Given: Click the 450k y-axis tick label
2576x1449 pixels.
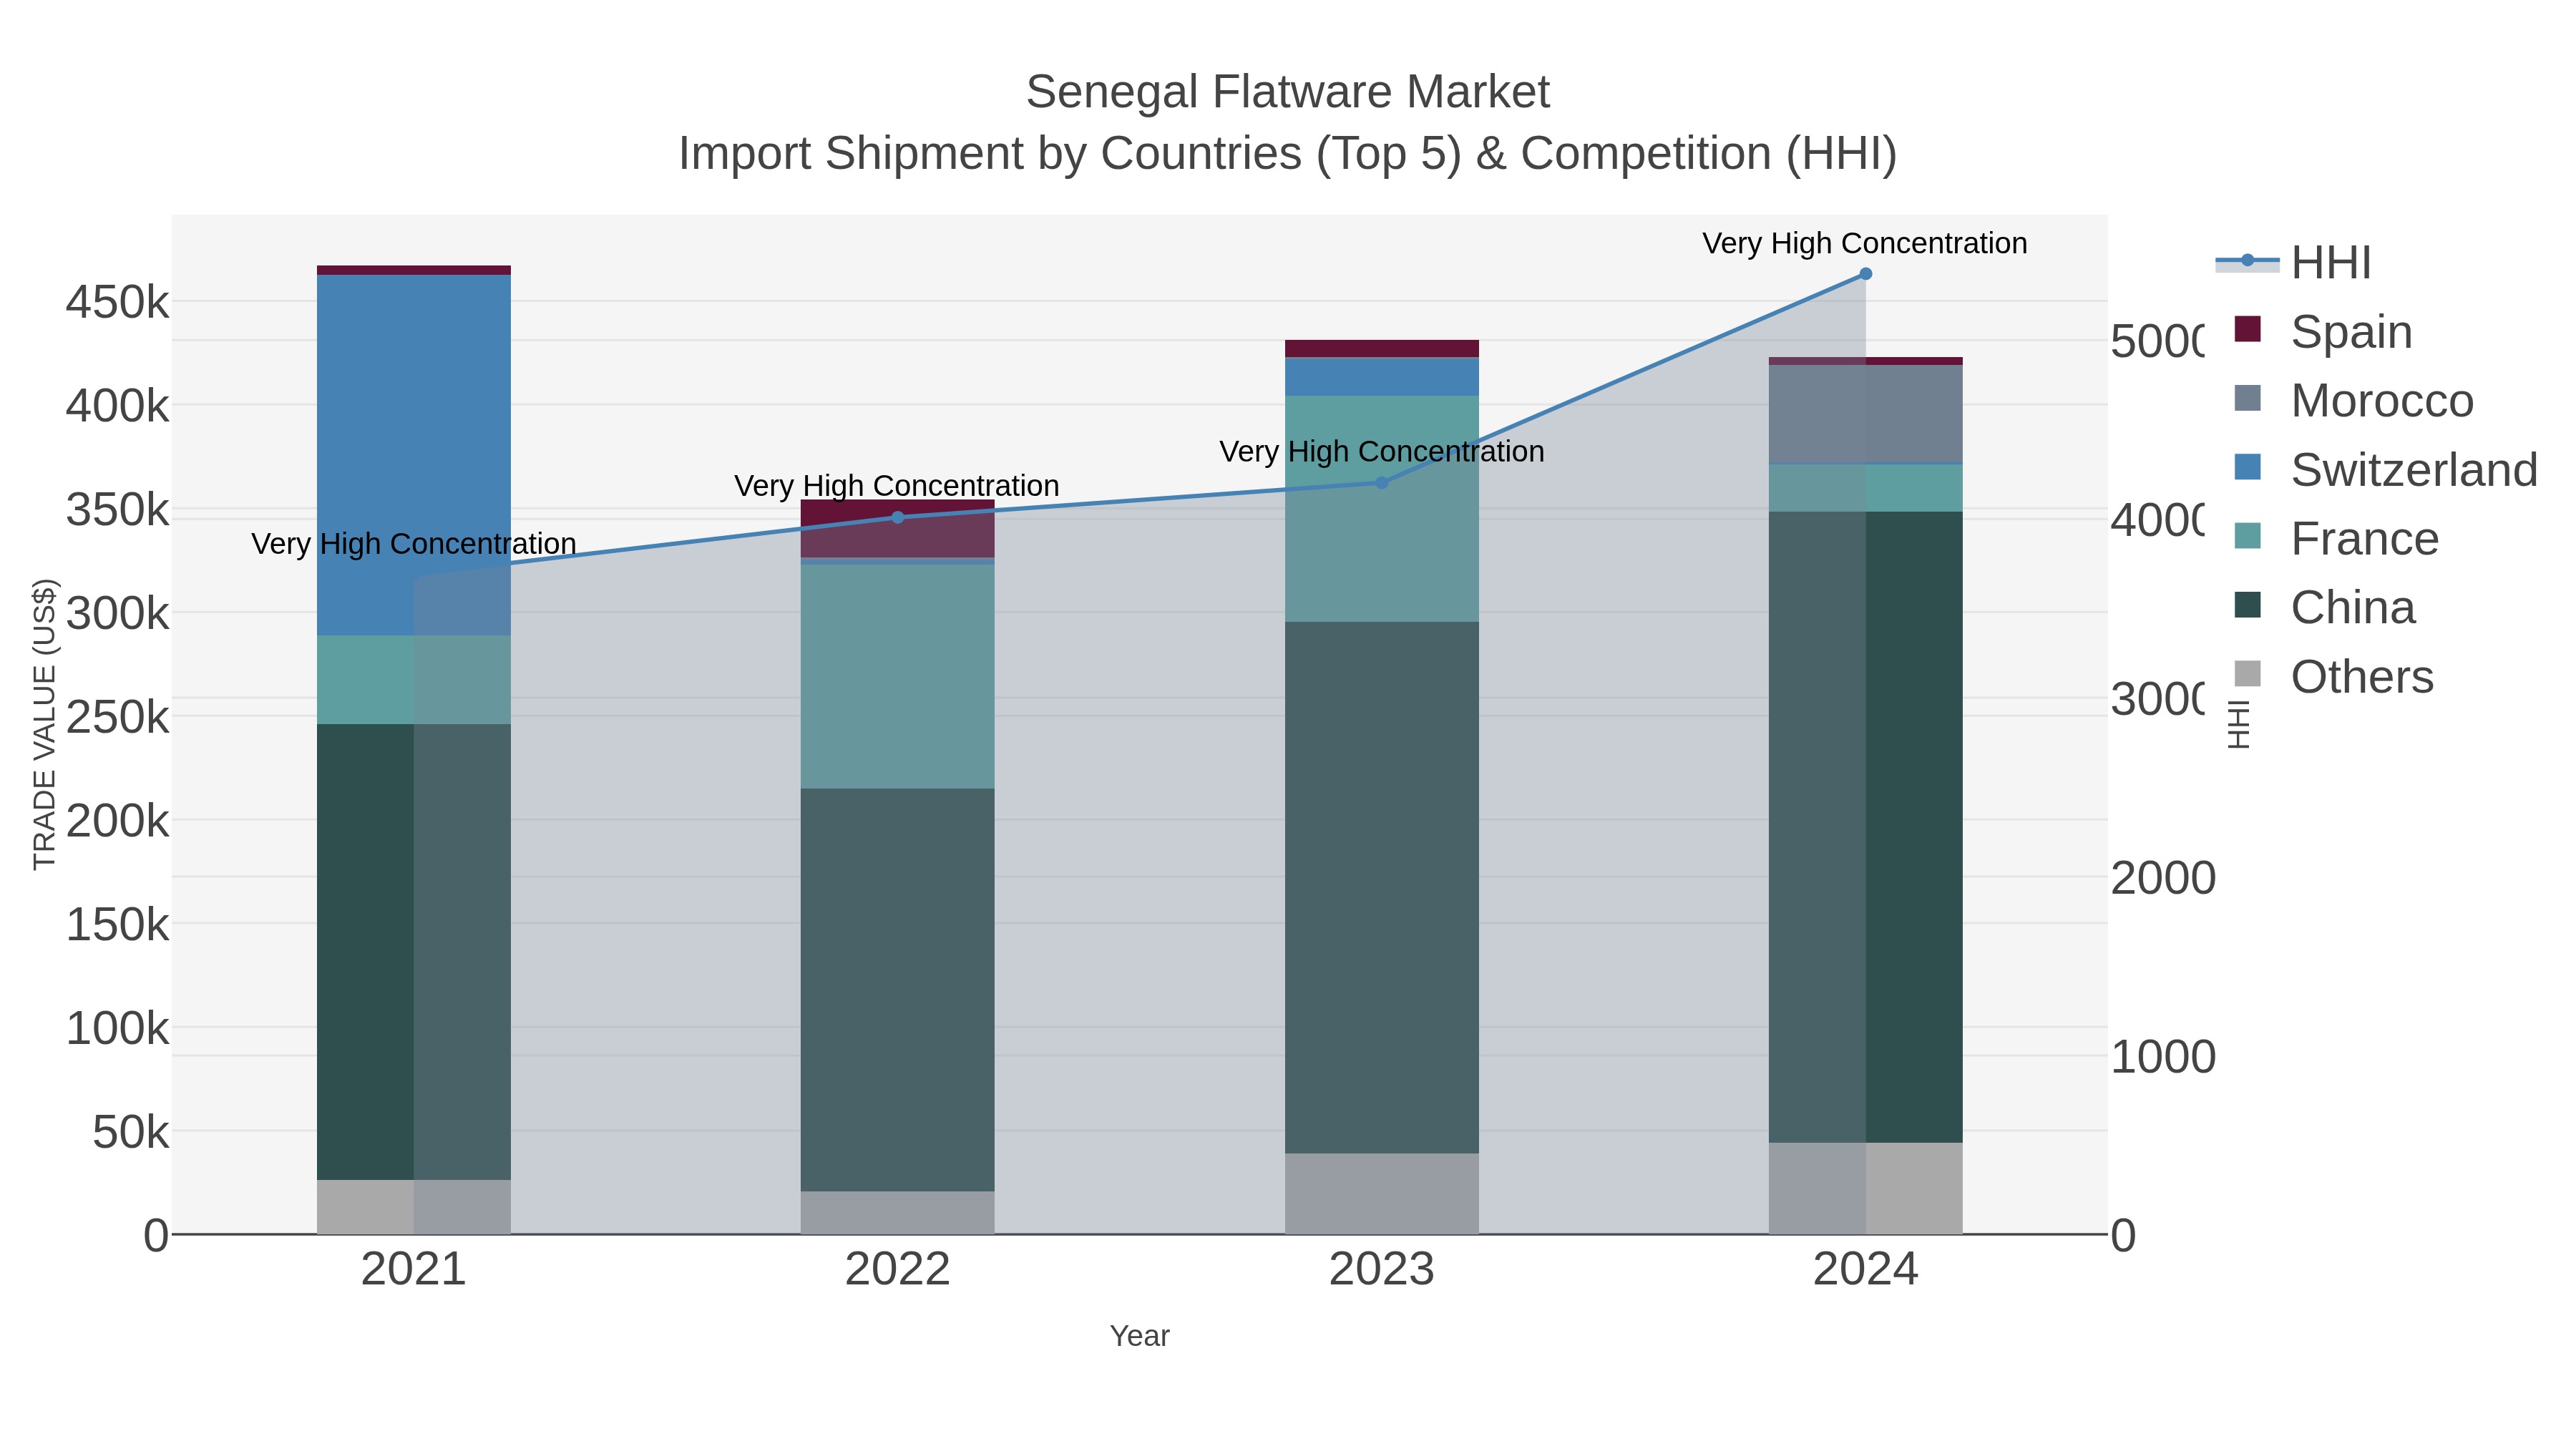Looking at the screenshot, I should pyautogui.click(x=117, y=302).
